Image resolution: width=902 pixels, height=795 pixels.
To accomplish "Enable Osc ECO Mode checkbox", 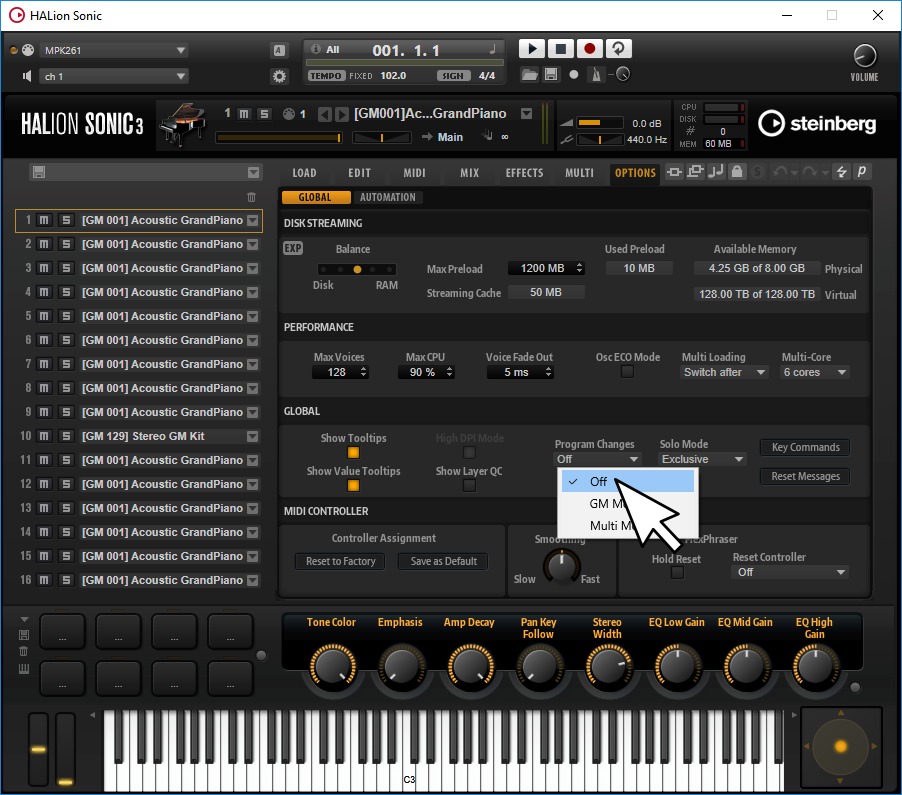I will [628, 372].
